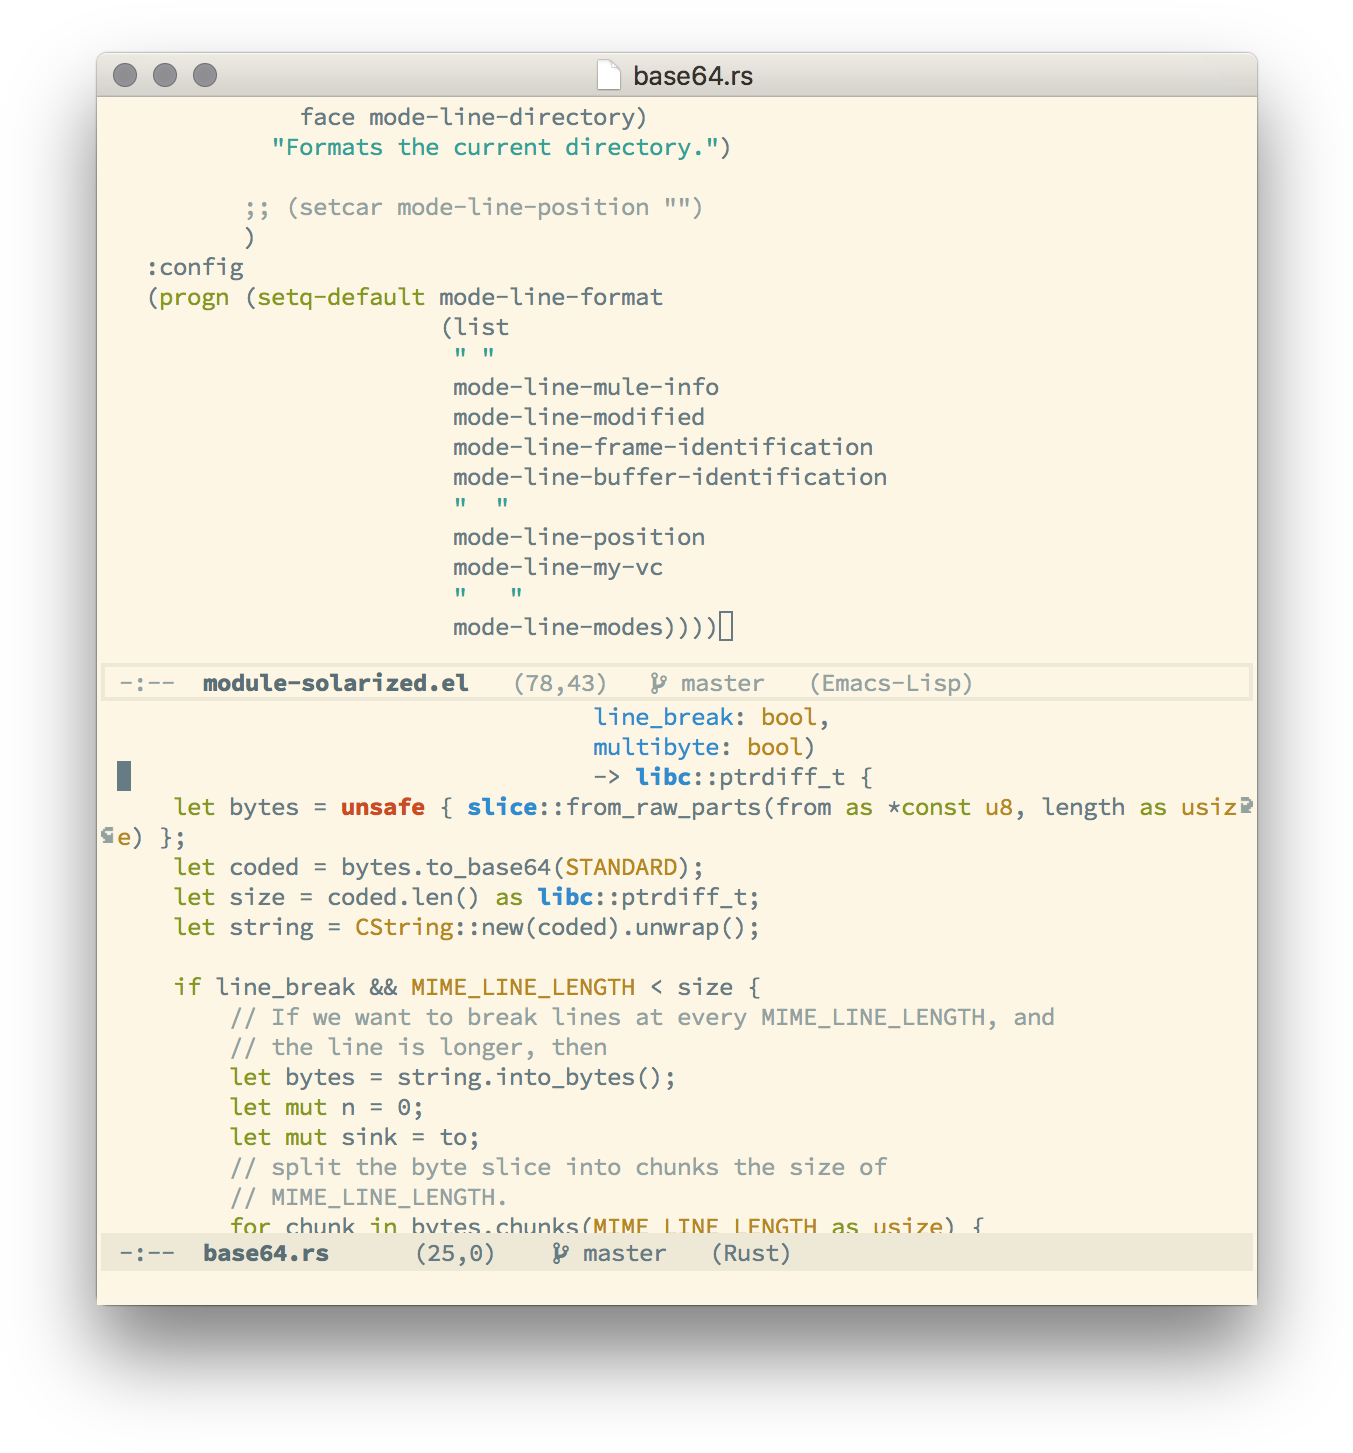The image size is (1353, 1453).
Task: Click the green minimize traffic light button
Action: pos(205,73)
